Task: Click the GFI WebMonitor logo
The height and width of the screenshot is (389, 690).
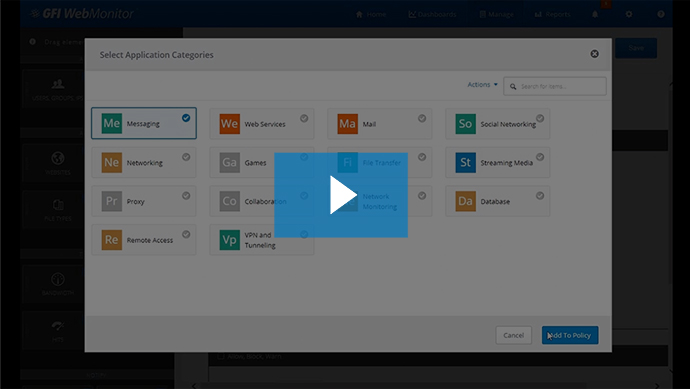Action: coord(82,14)
